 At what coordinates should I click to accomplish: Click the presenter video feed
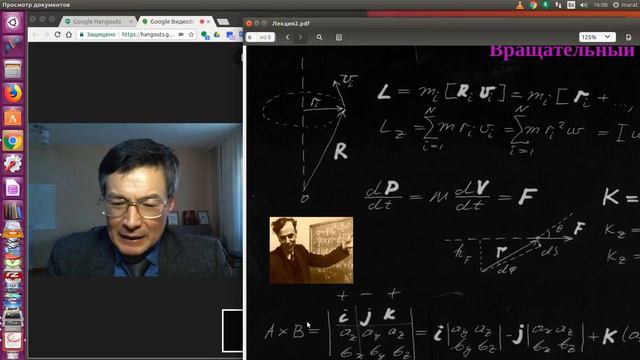tap(135, 200)
